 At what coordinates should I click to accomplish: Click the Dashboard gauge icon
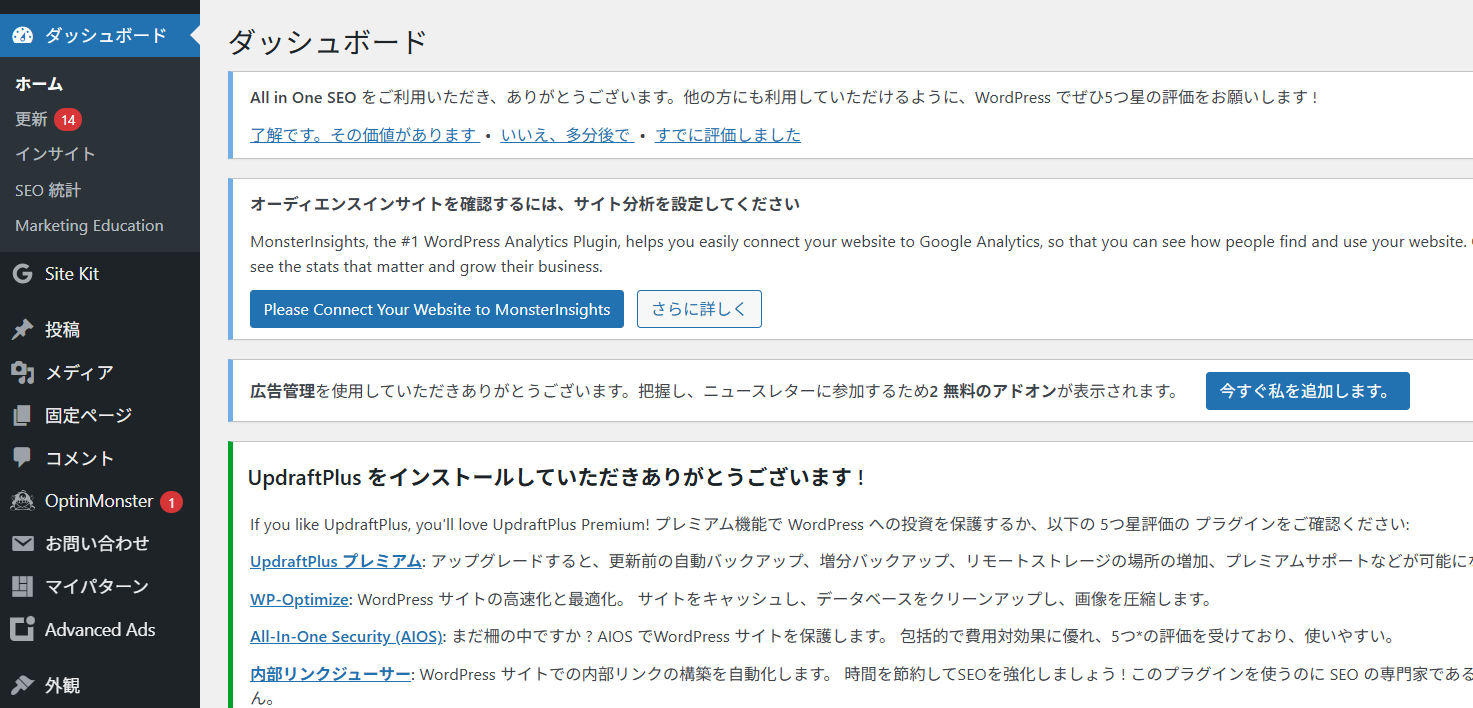[x=22, y=36]
